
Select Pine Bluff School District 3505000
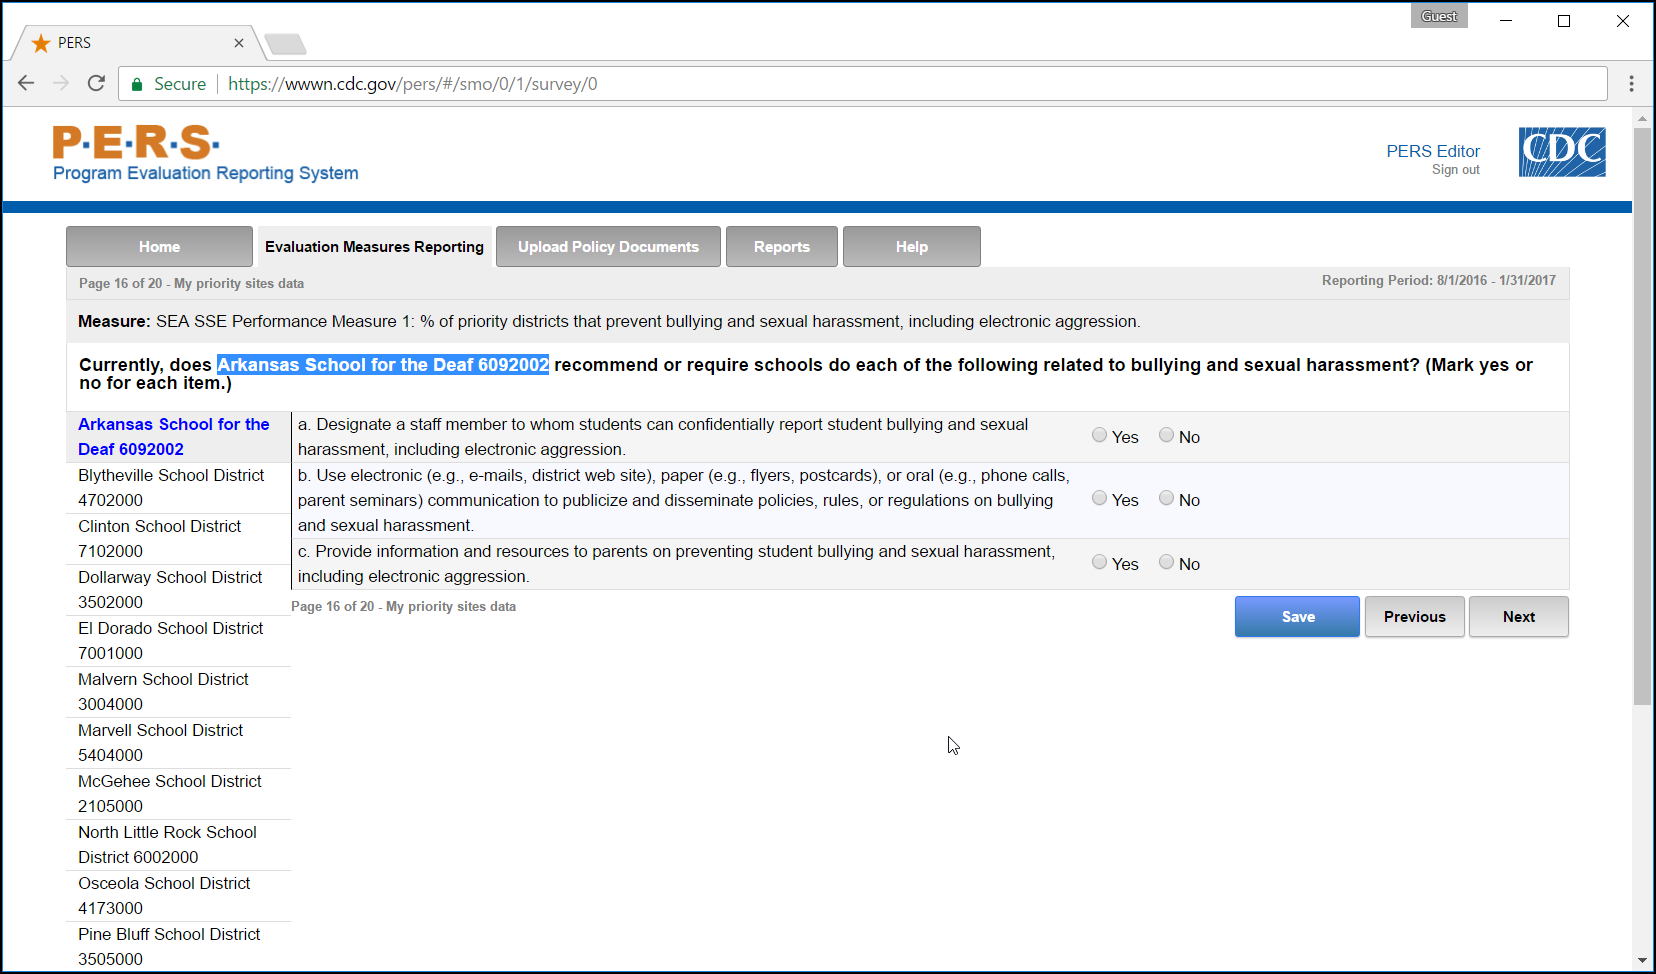tap(179, 947)
